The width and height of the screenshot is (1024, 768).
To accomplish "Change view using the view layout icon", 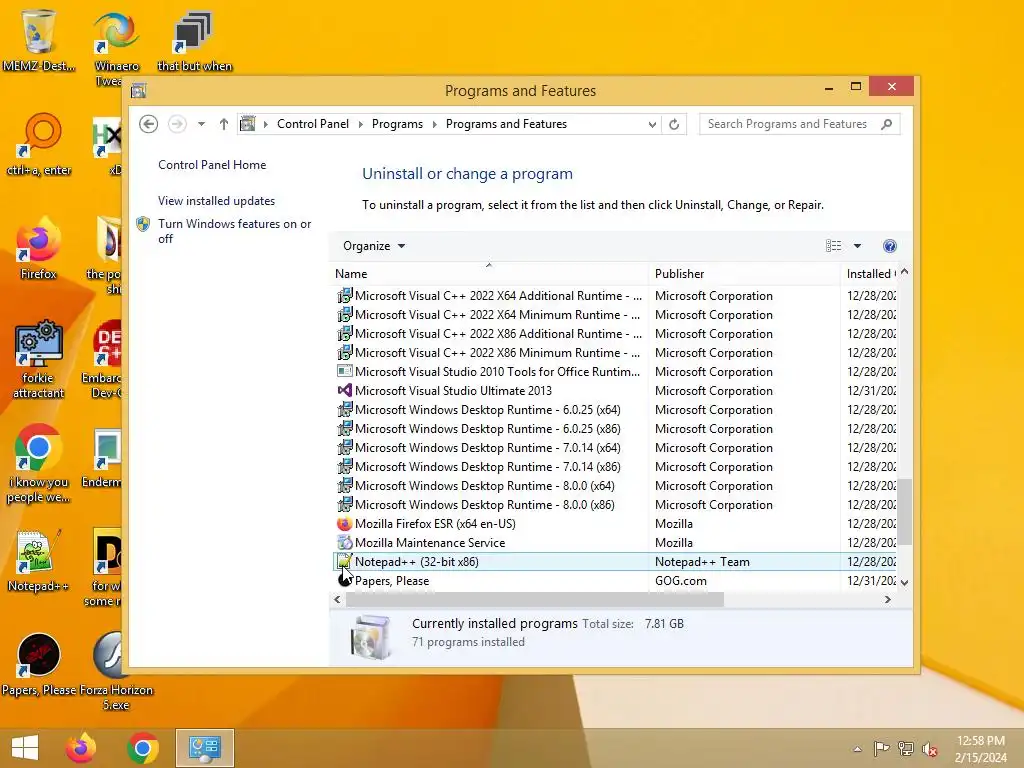I will (x=833, y=246).
